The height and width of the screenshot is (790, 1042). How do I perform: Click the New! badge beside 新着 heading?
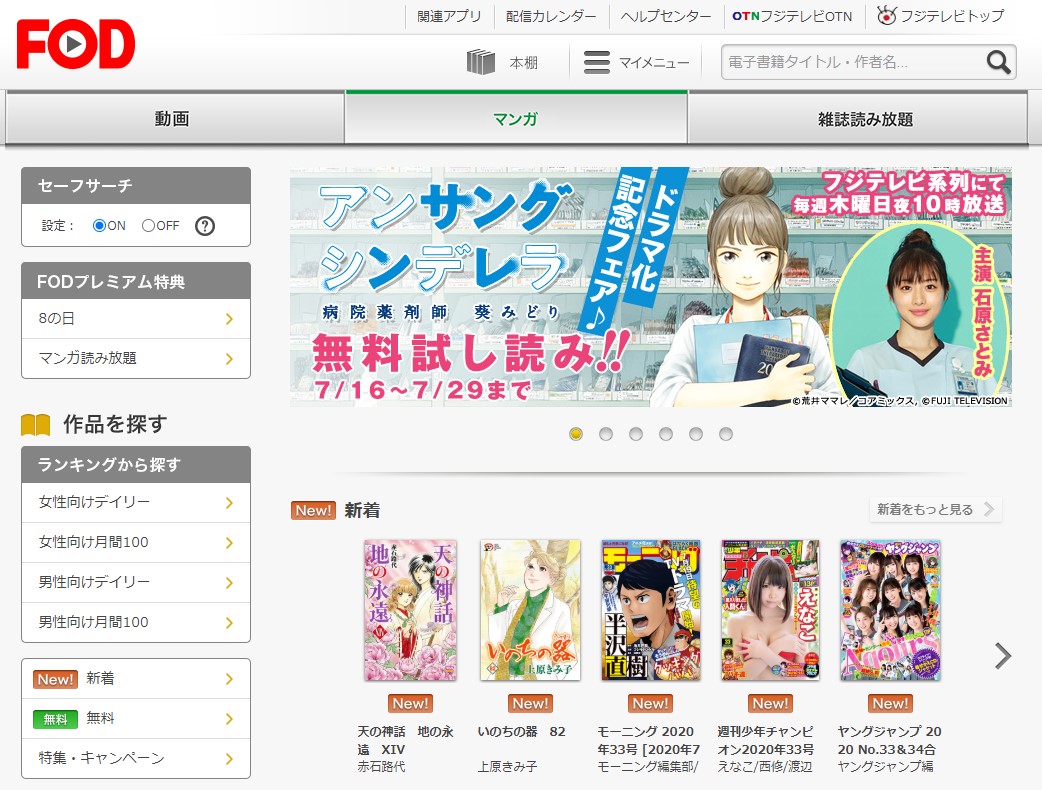click(x=313, y=510)
